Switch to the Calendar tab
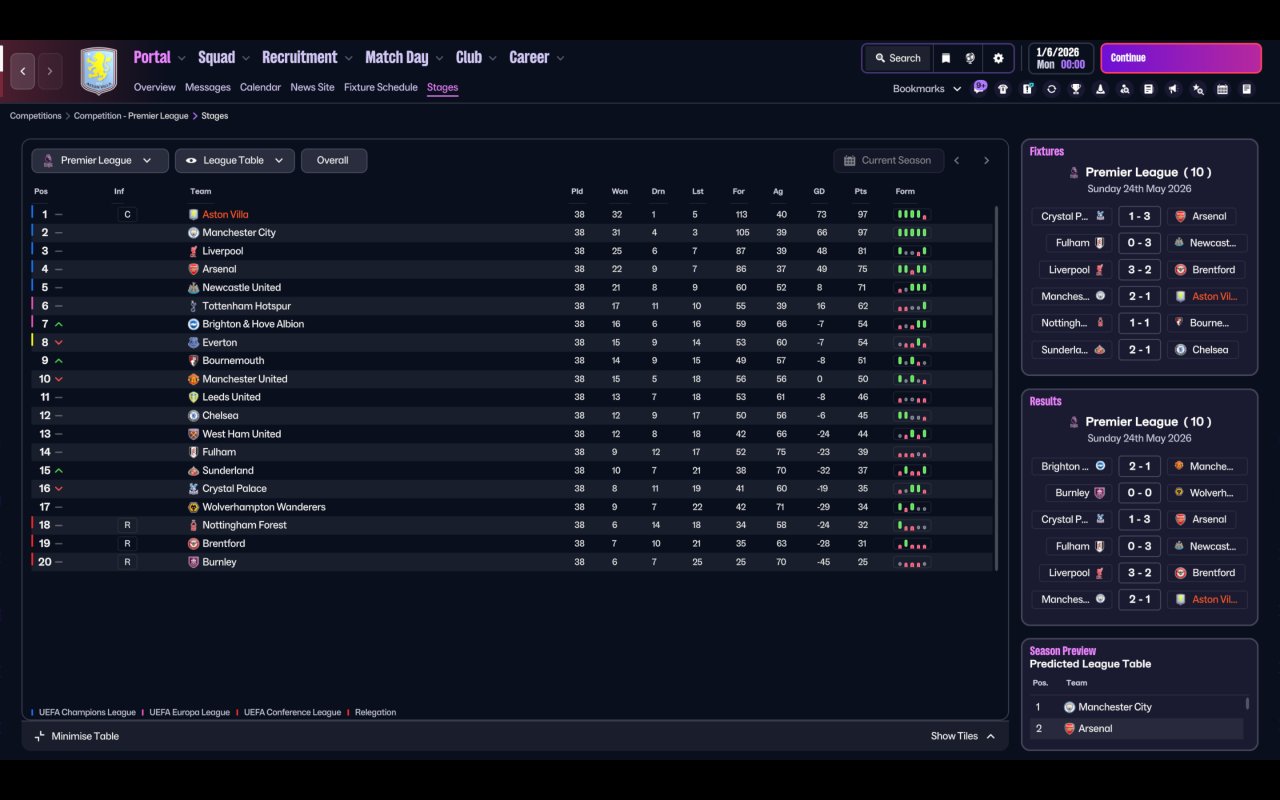 coord(260,87)
